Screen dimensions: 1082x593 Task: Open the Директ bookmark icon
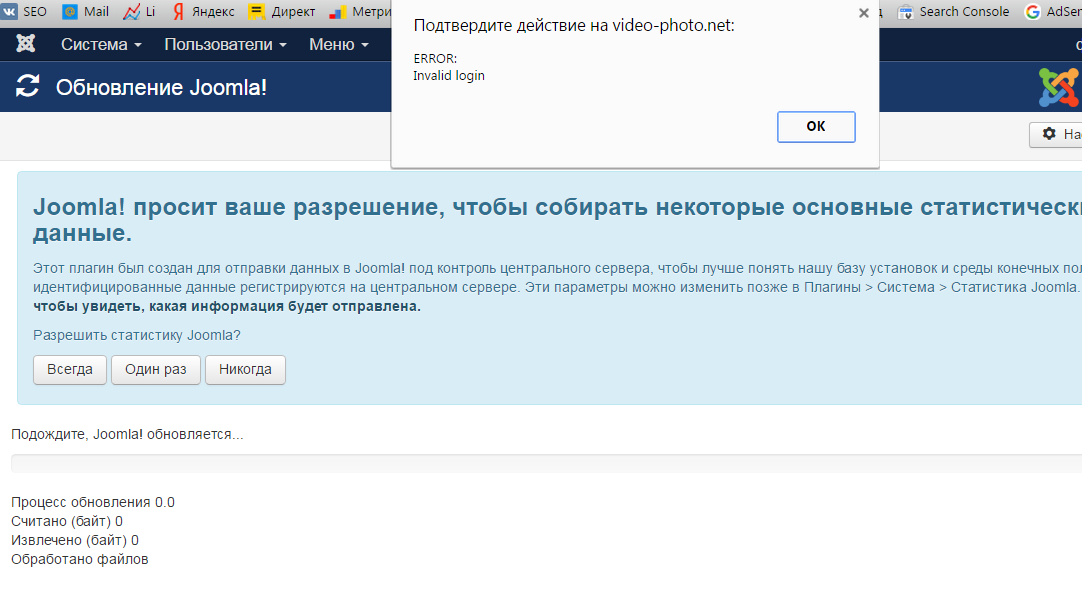click(x=256, y=12)
